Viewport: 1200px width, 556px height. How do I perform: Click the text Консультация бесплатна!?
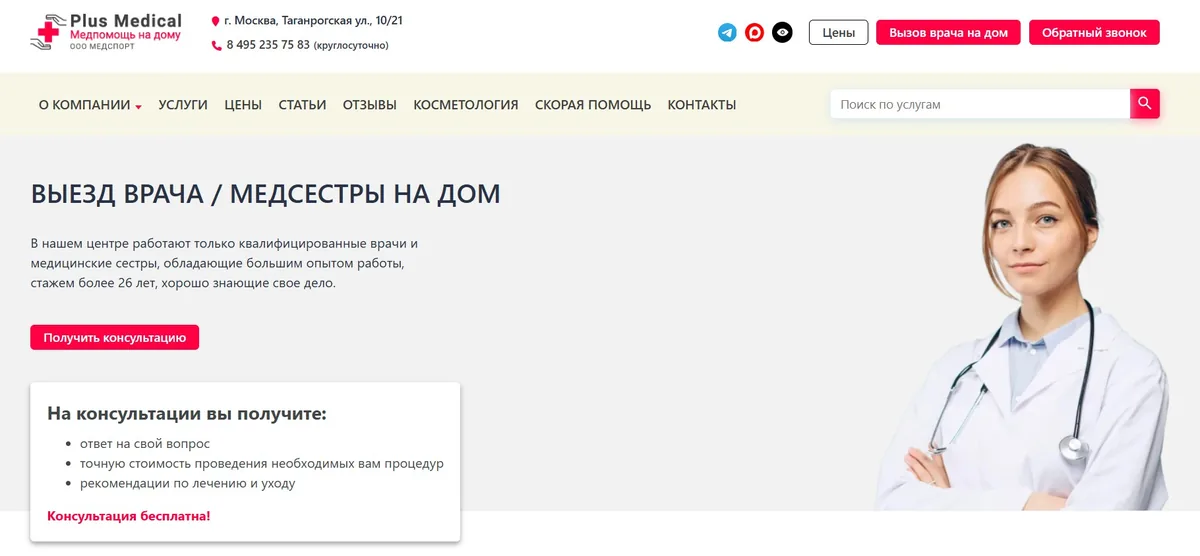(129, 516)
